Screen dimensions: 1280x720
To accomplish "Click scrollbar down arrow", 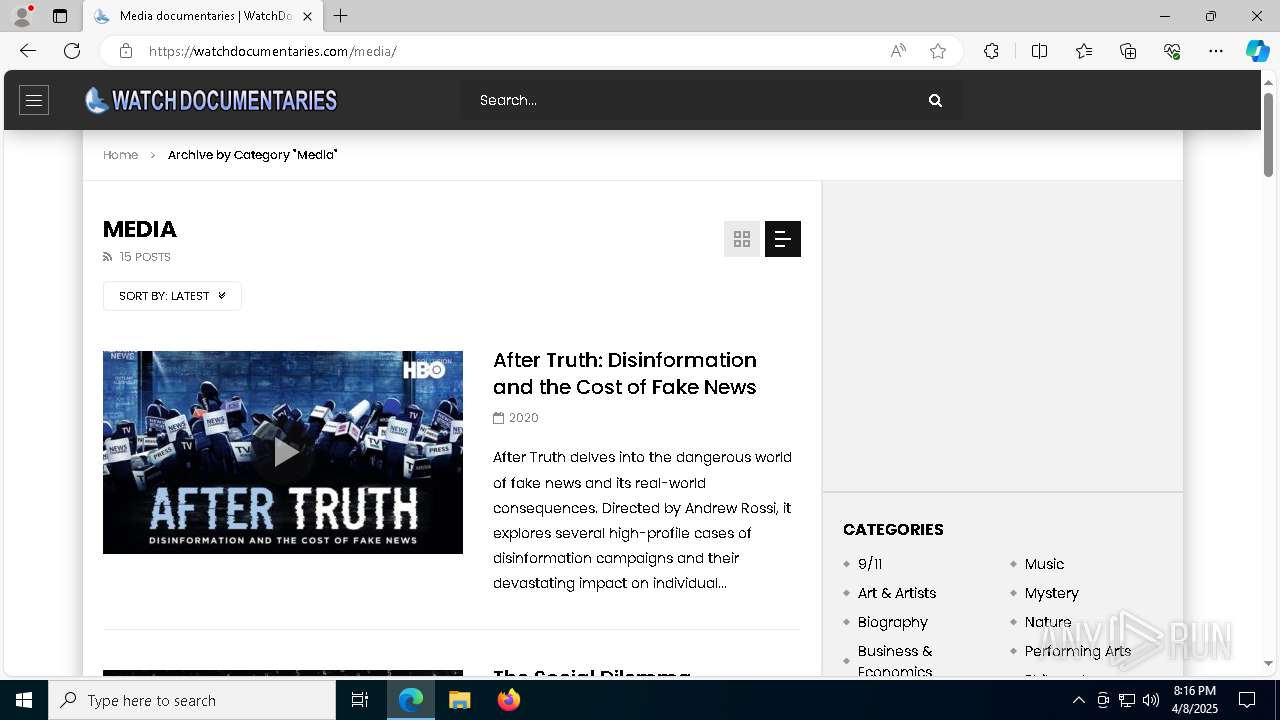I will coord(1268,663).
